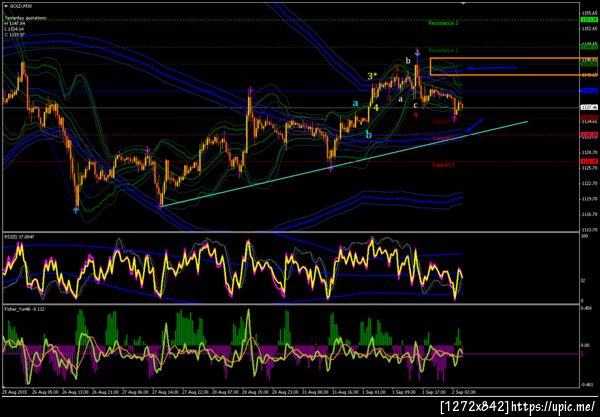The width and height of the screenshot is (600, 417).
Task: Click the yesterday high 'H 1147.84' value
Action: pyautogui.click(x=15, y=23)
